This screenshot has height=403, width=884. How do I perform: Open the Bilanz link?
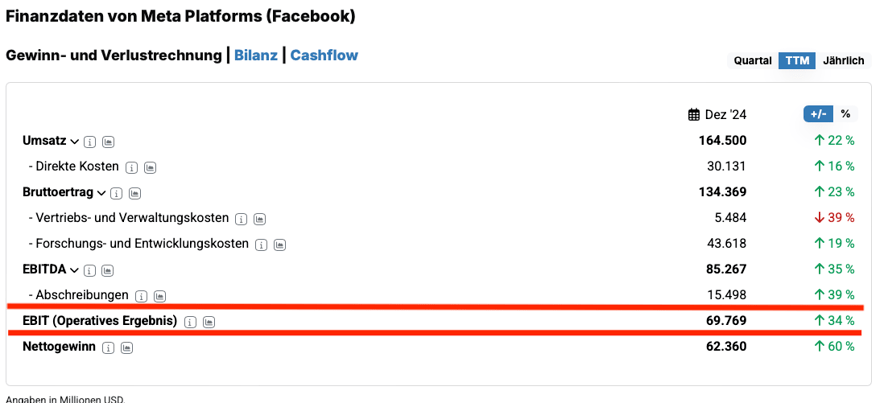(x=256, y=55)
